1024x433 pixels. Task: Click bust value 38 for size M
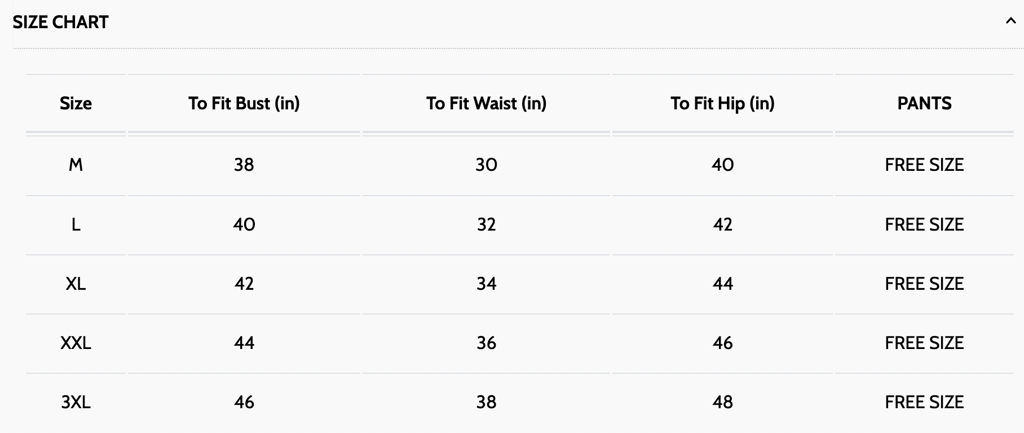(x=244, y=165)
